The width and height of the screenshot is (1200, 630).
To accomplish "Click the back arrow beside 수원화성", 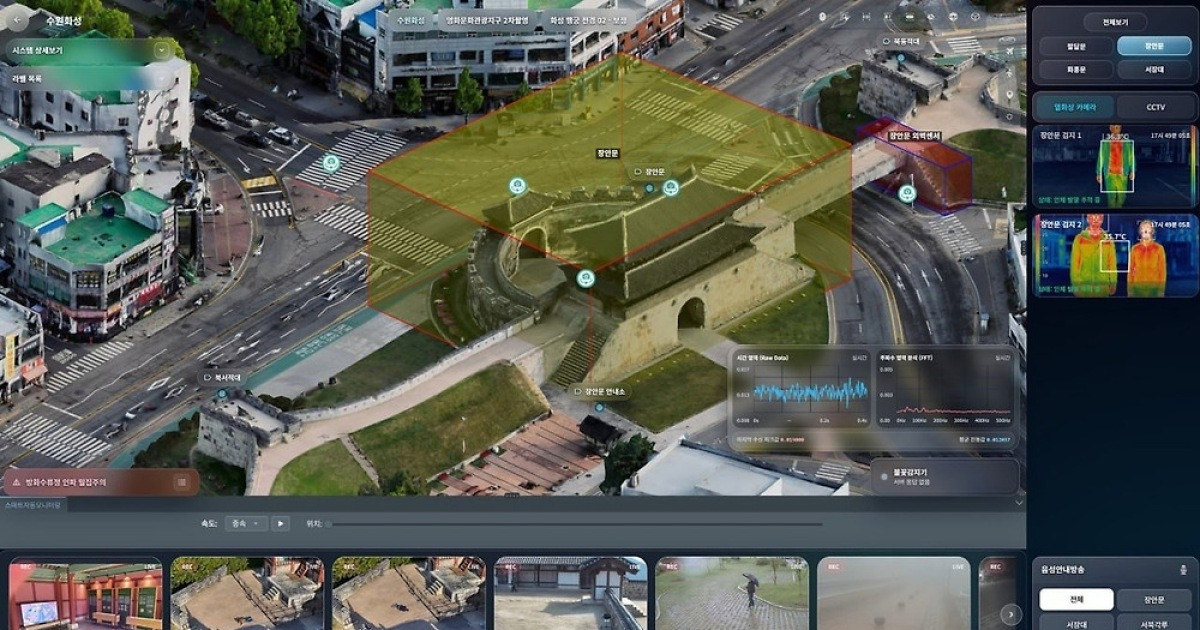I will [x=19, y=19].
